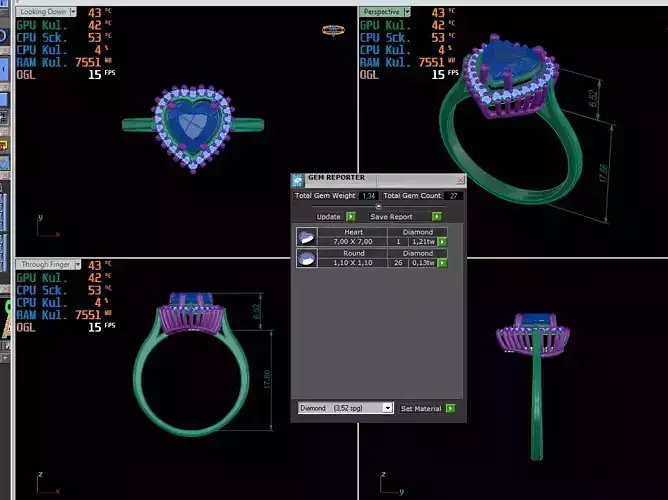Screen dimensions: 668x500
Task: Click the Perspective viewport title
Action: tap(382, 12)
